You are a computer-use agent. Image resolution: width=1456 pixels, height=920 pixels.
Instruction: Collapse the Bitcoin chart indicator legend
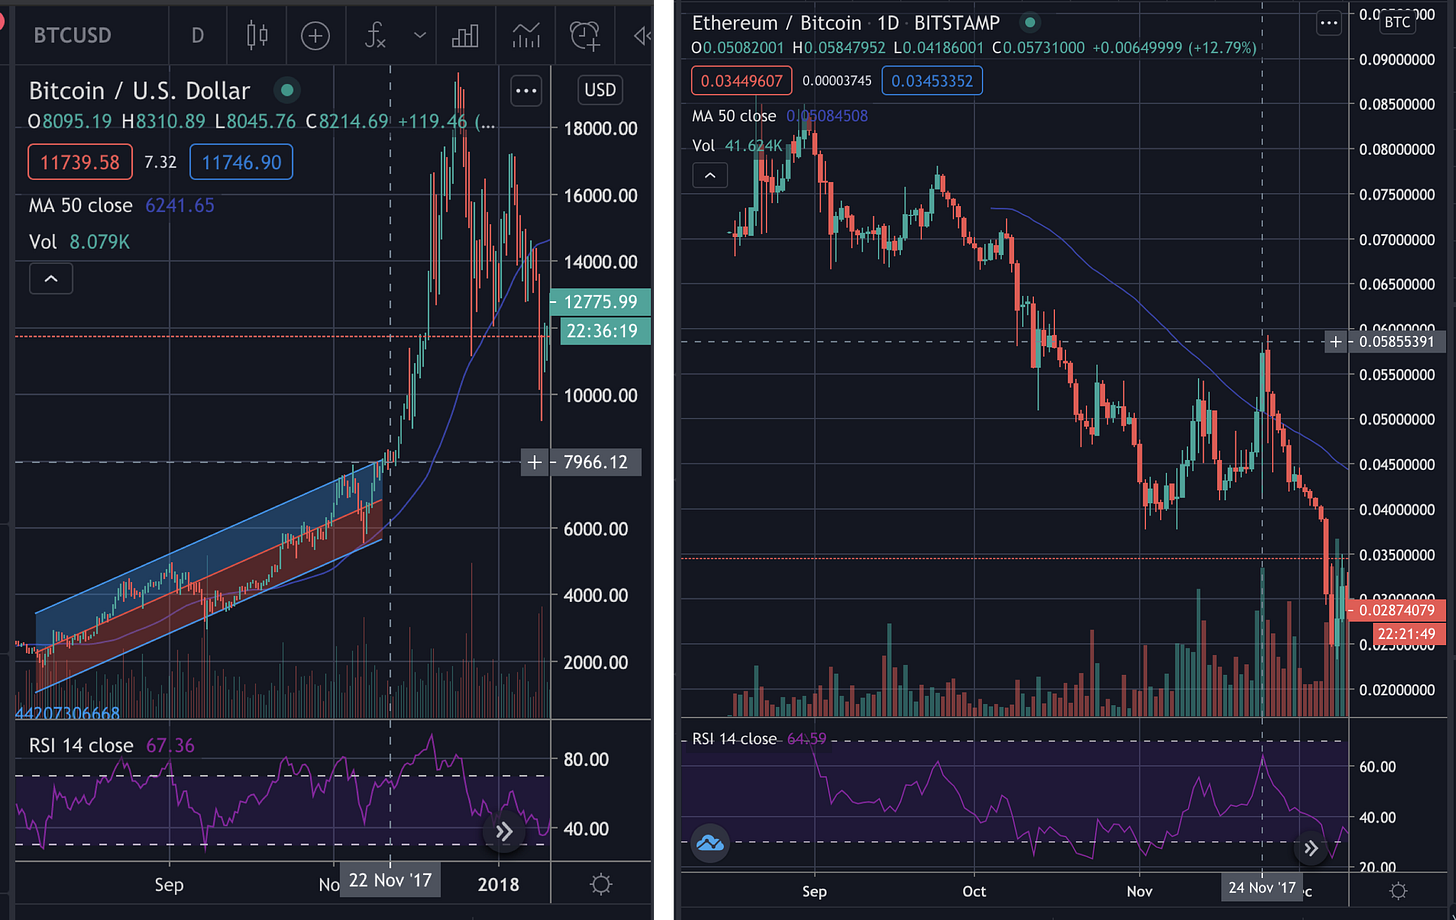51,279
